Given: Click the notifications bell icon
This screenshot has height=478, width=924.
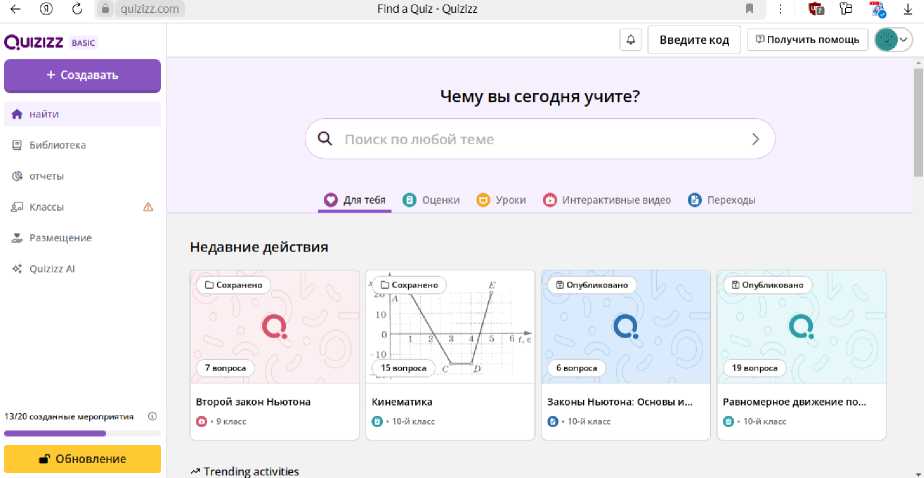Looking at the screenshot, I should tap(631, 40).
